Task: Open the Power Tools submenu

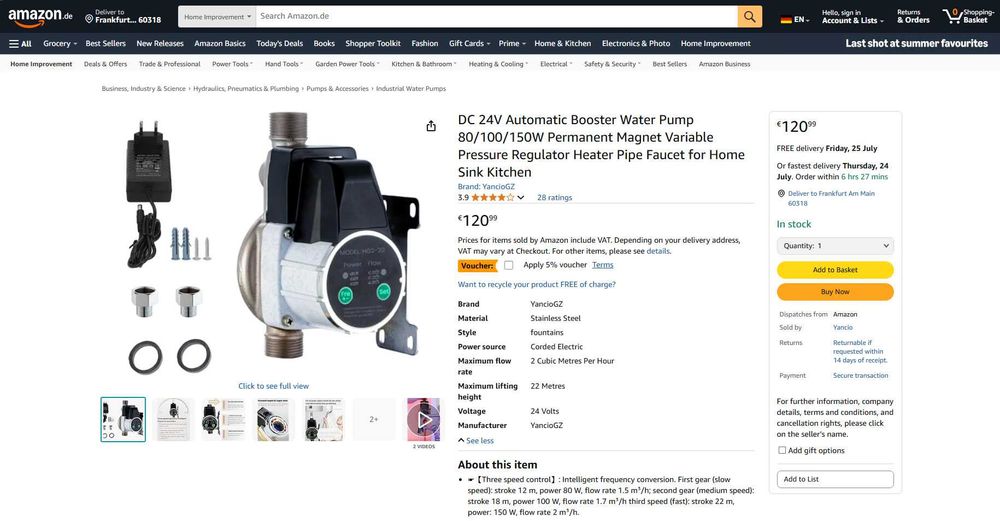Action: (232, 64)
